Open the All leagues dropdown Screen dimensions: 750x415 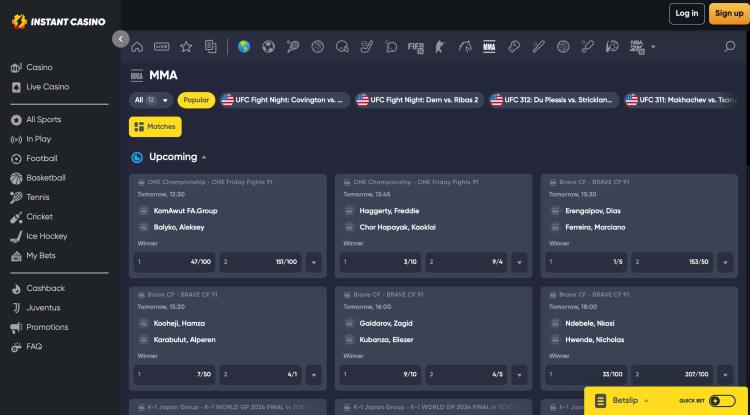(151, 100)
